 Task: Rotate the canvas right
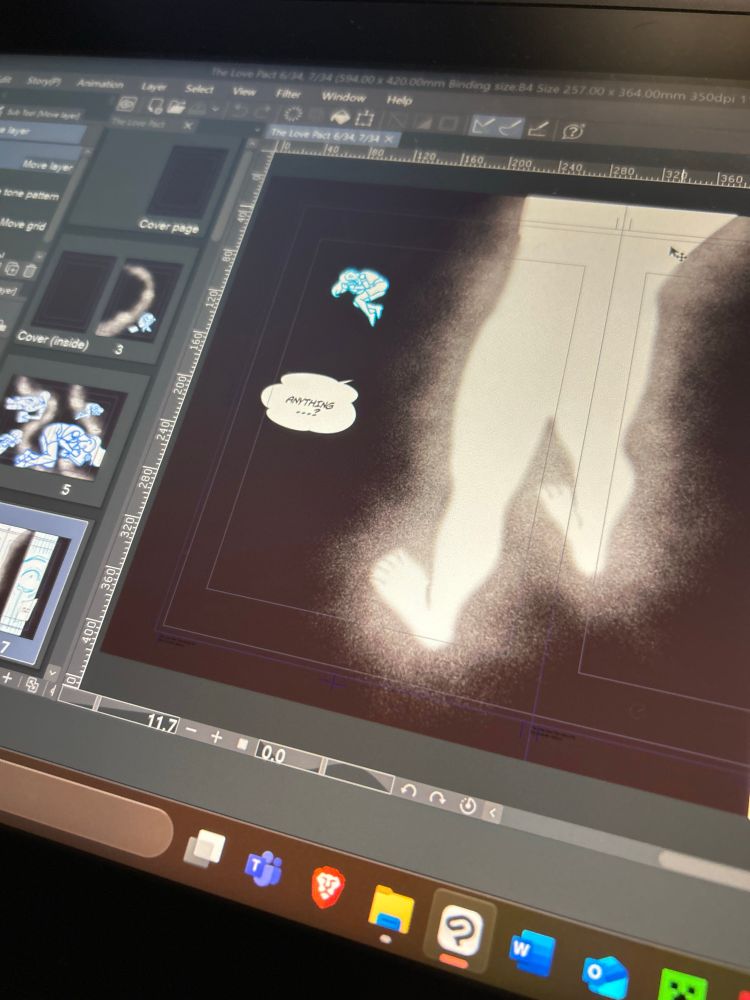438,798
